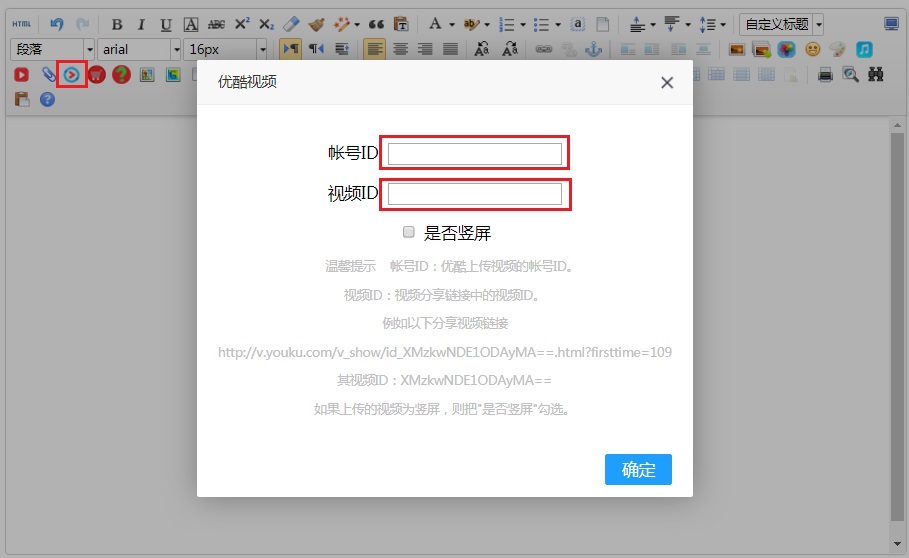Apply italic formatting
This screenshot has height=558, width=909.
pos(141,24)
